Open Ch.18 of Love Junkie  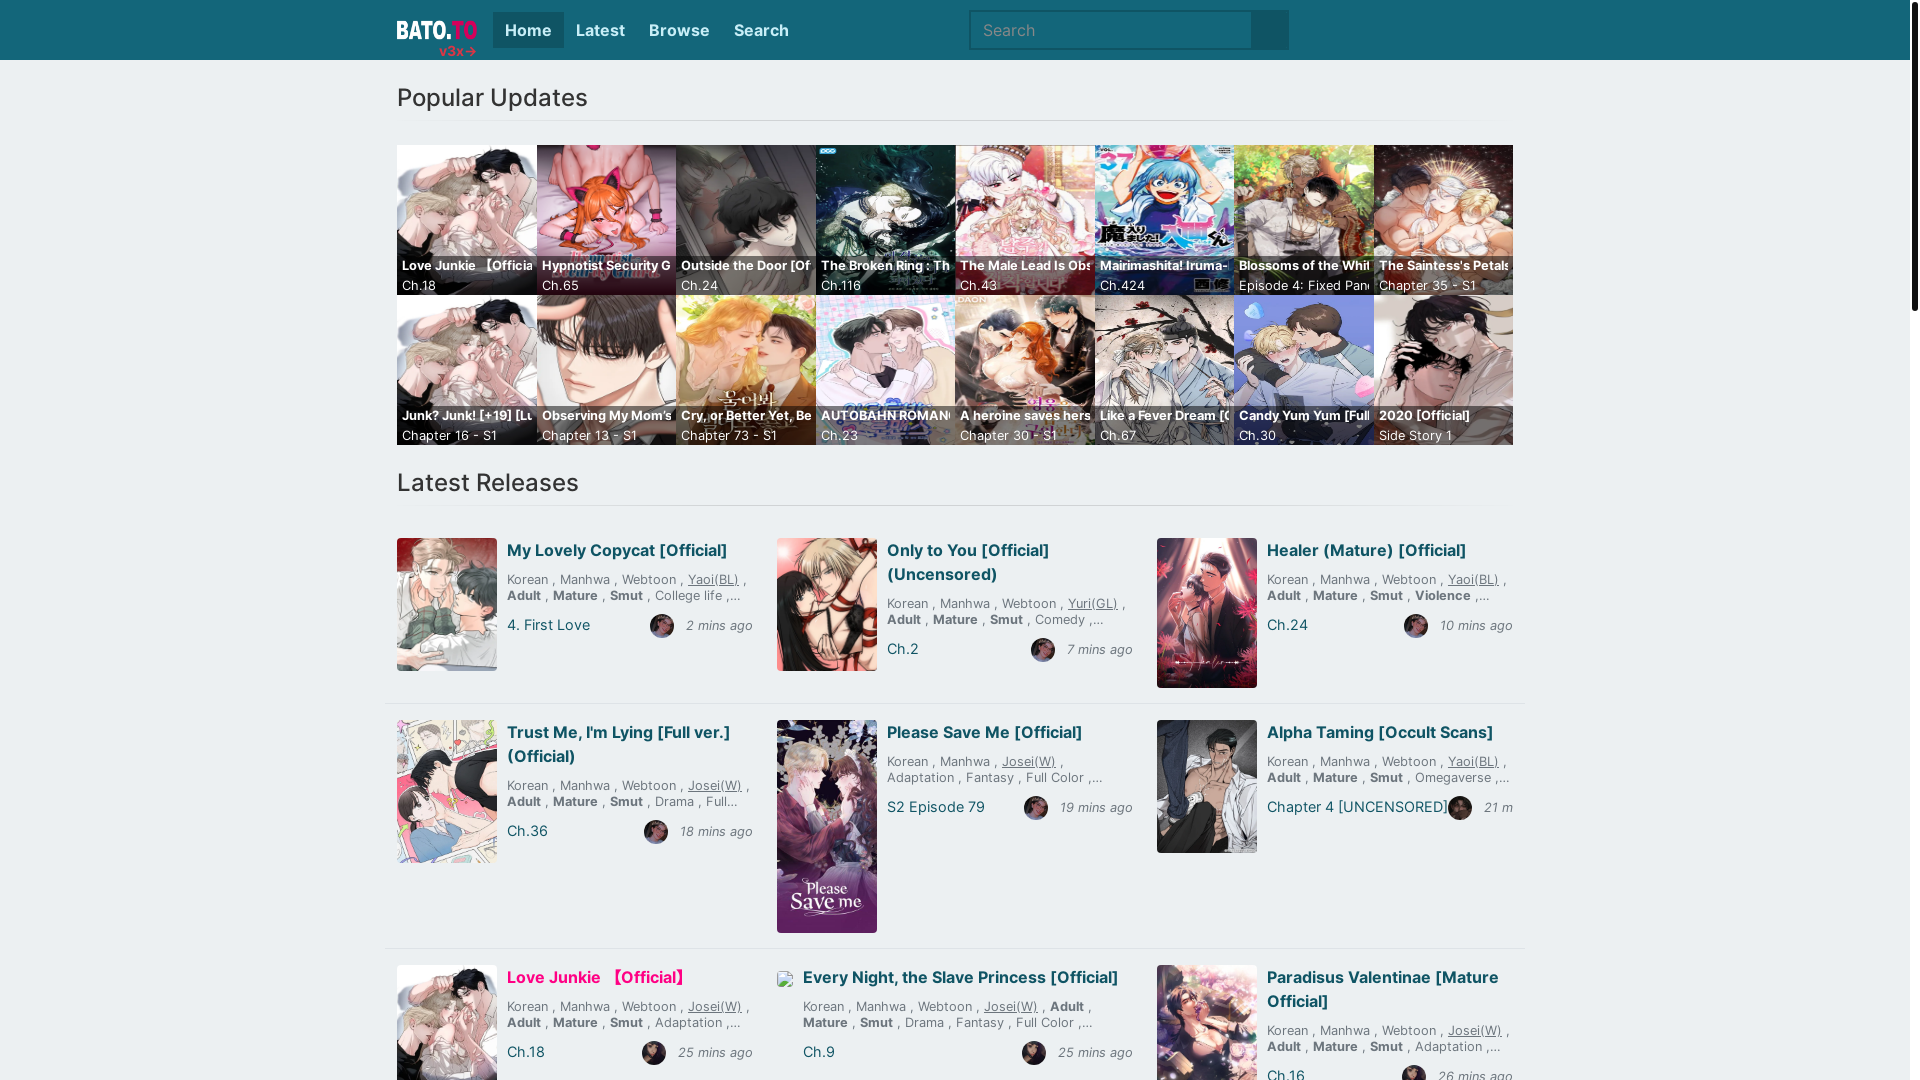(x=526, y=1052)
